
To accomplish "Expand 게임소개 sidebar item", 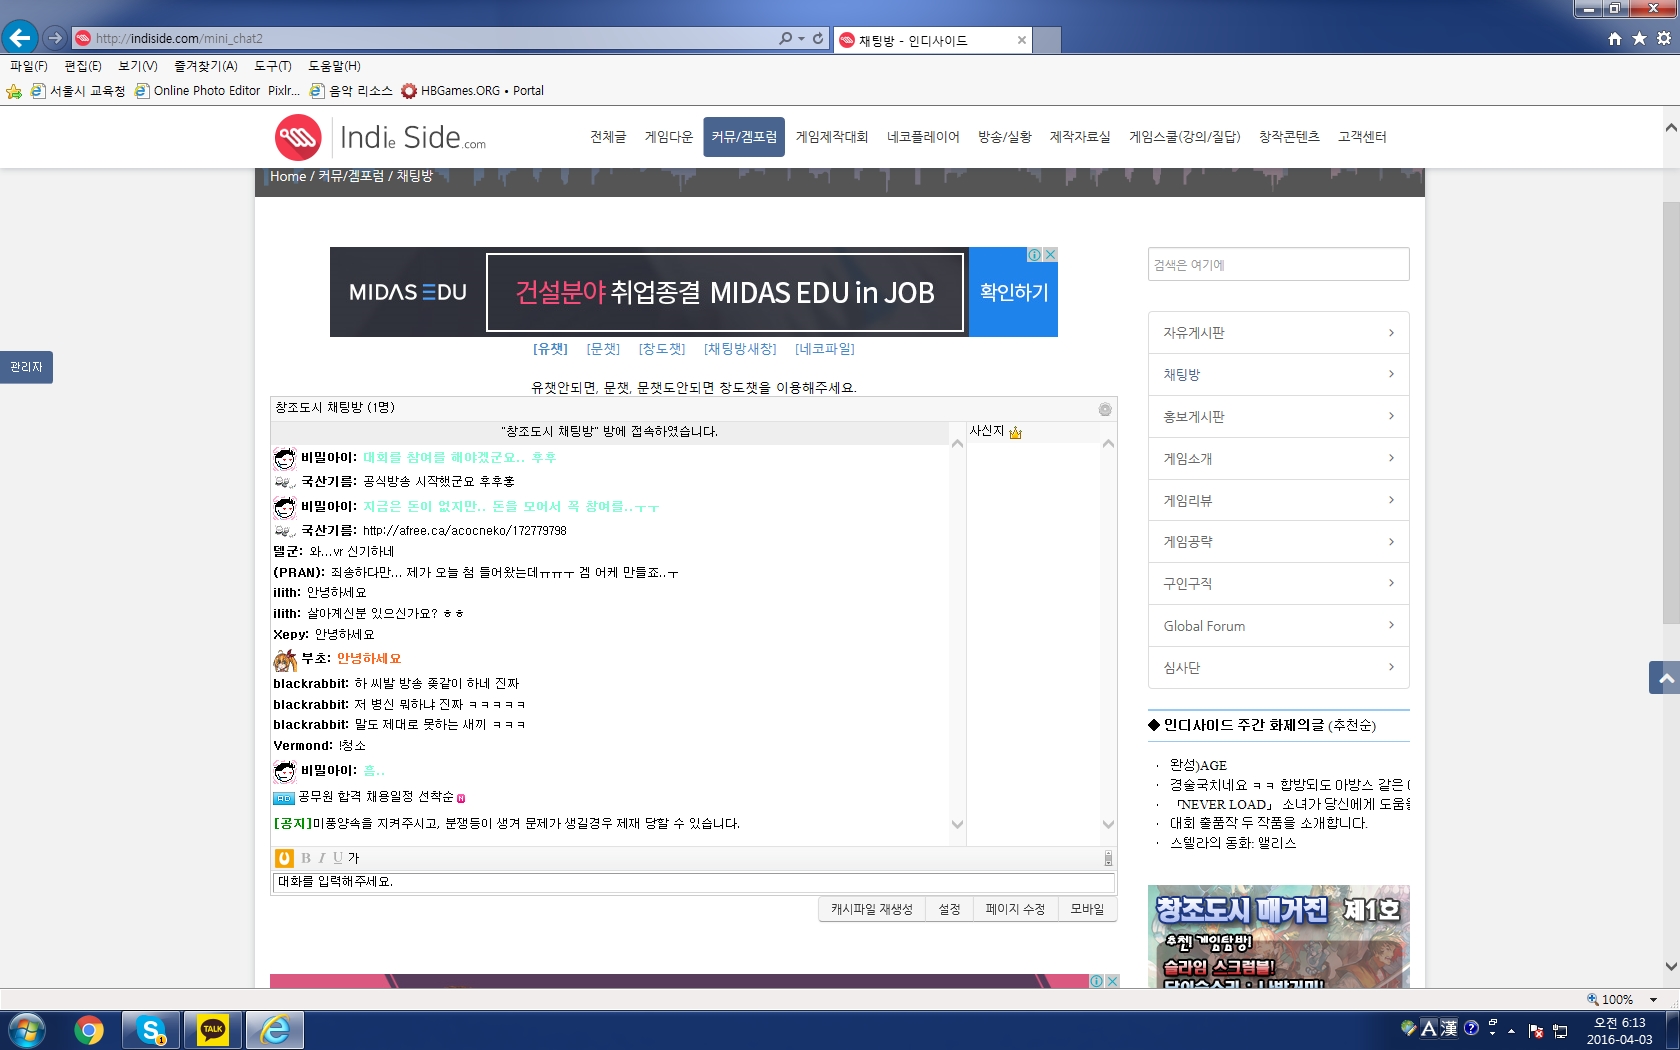I will (1279, 459).
